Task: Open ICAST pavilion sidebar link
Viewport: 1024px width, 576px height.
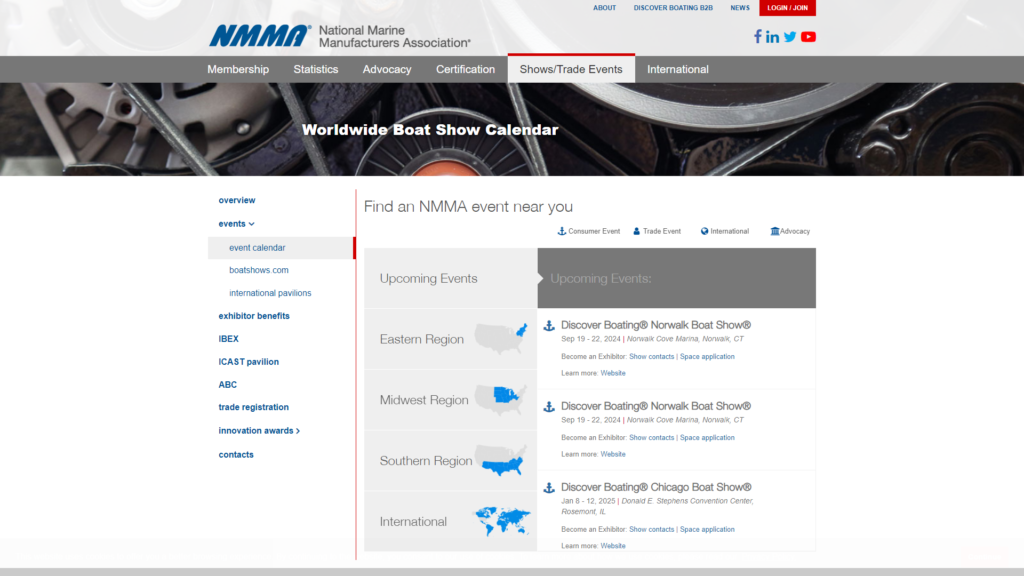Action: pyautogui.click(x=248, y=362)
